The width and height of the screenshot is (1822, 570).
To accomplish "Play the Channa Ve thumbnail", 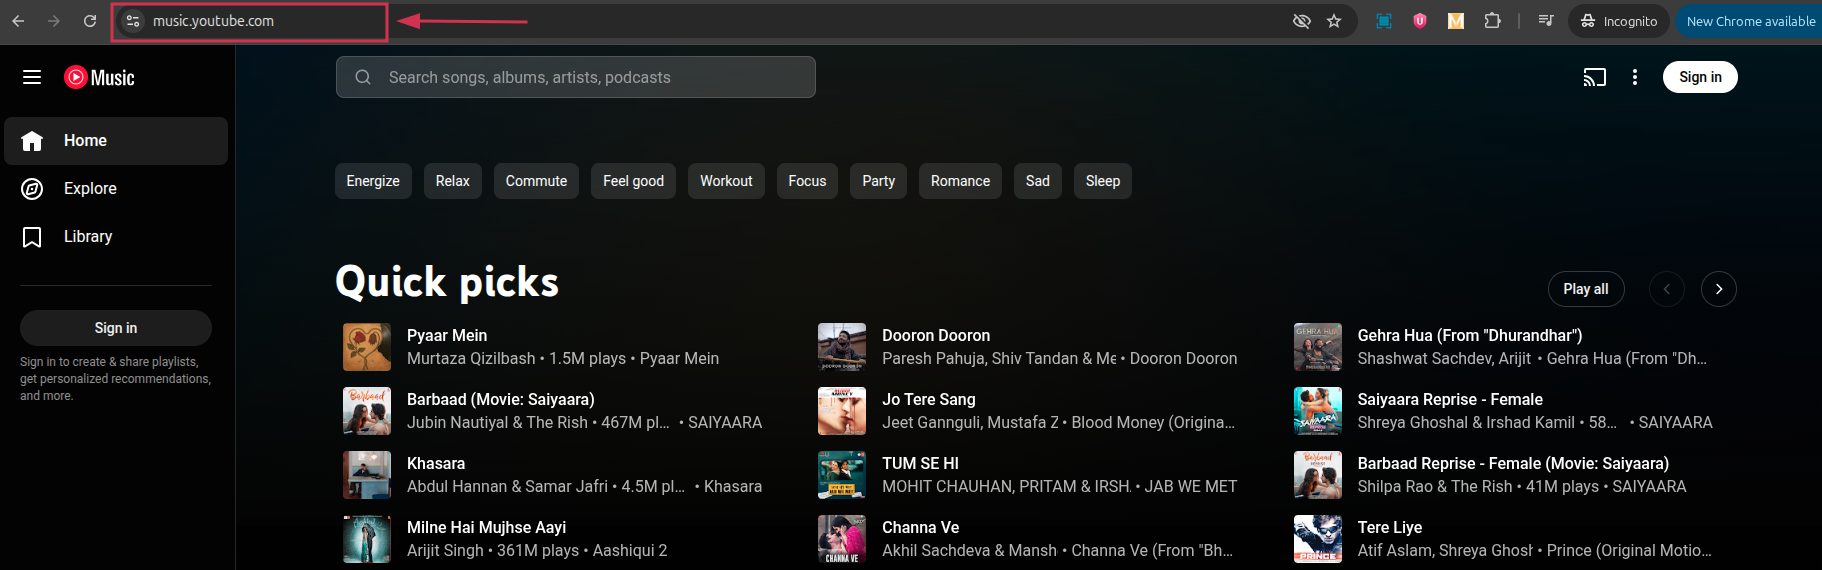I will pos(842,539).
